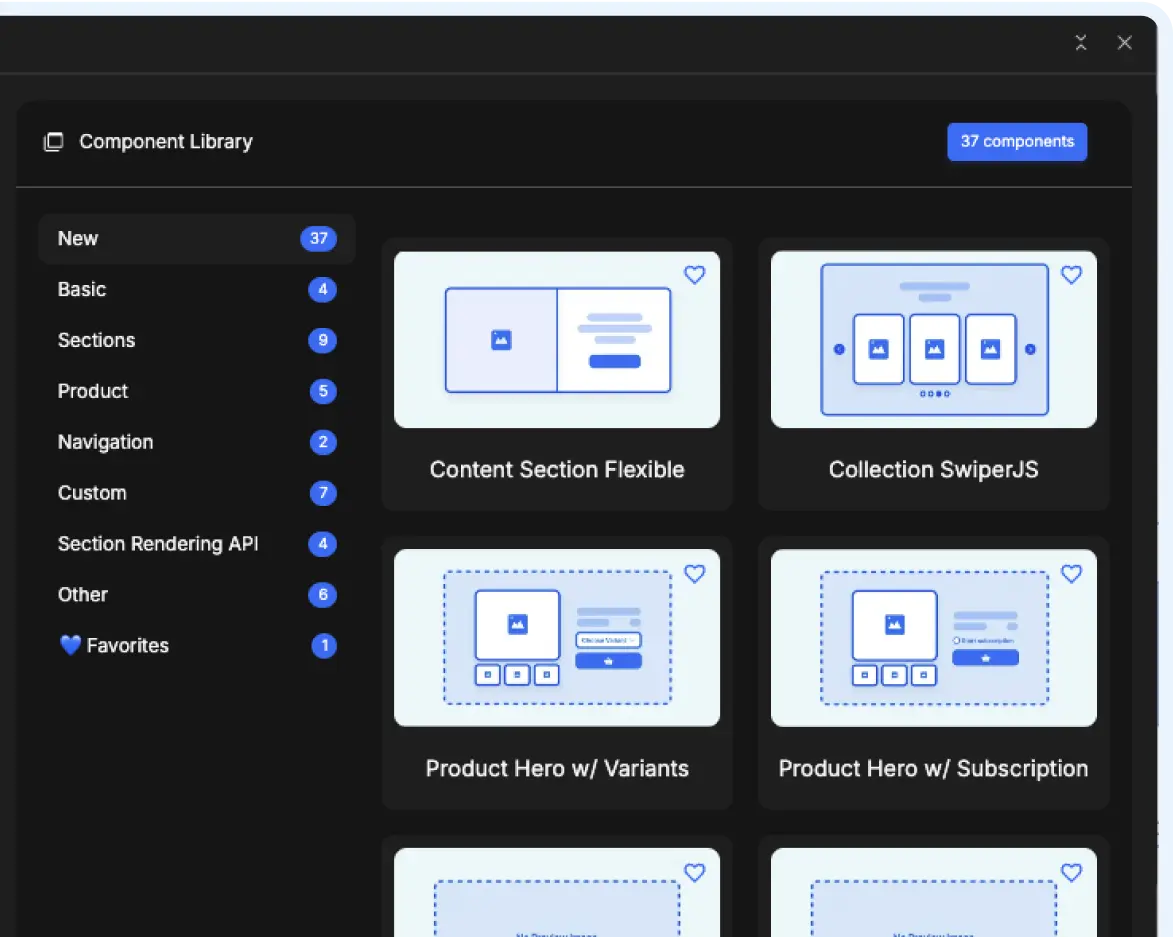Open the Product category
This screenshot has width=1173, height=937.
pos(197,391)
